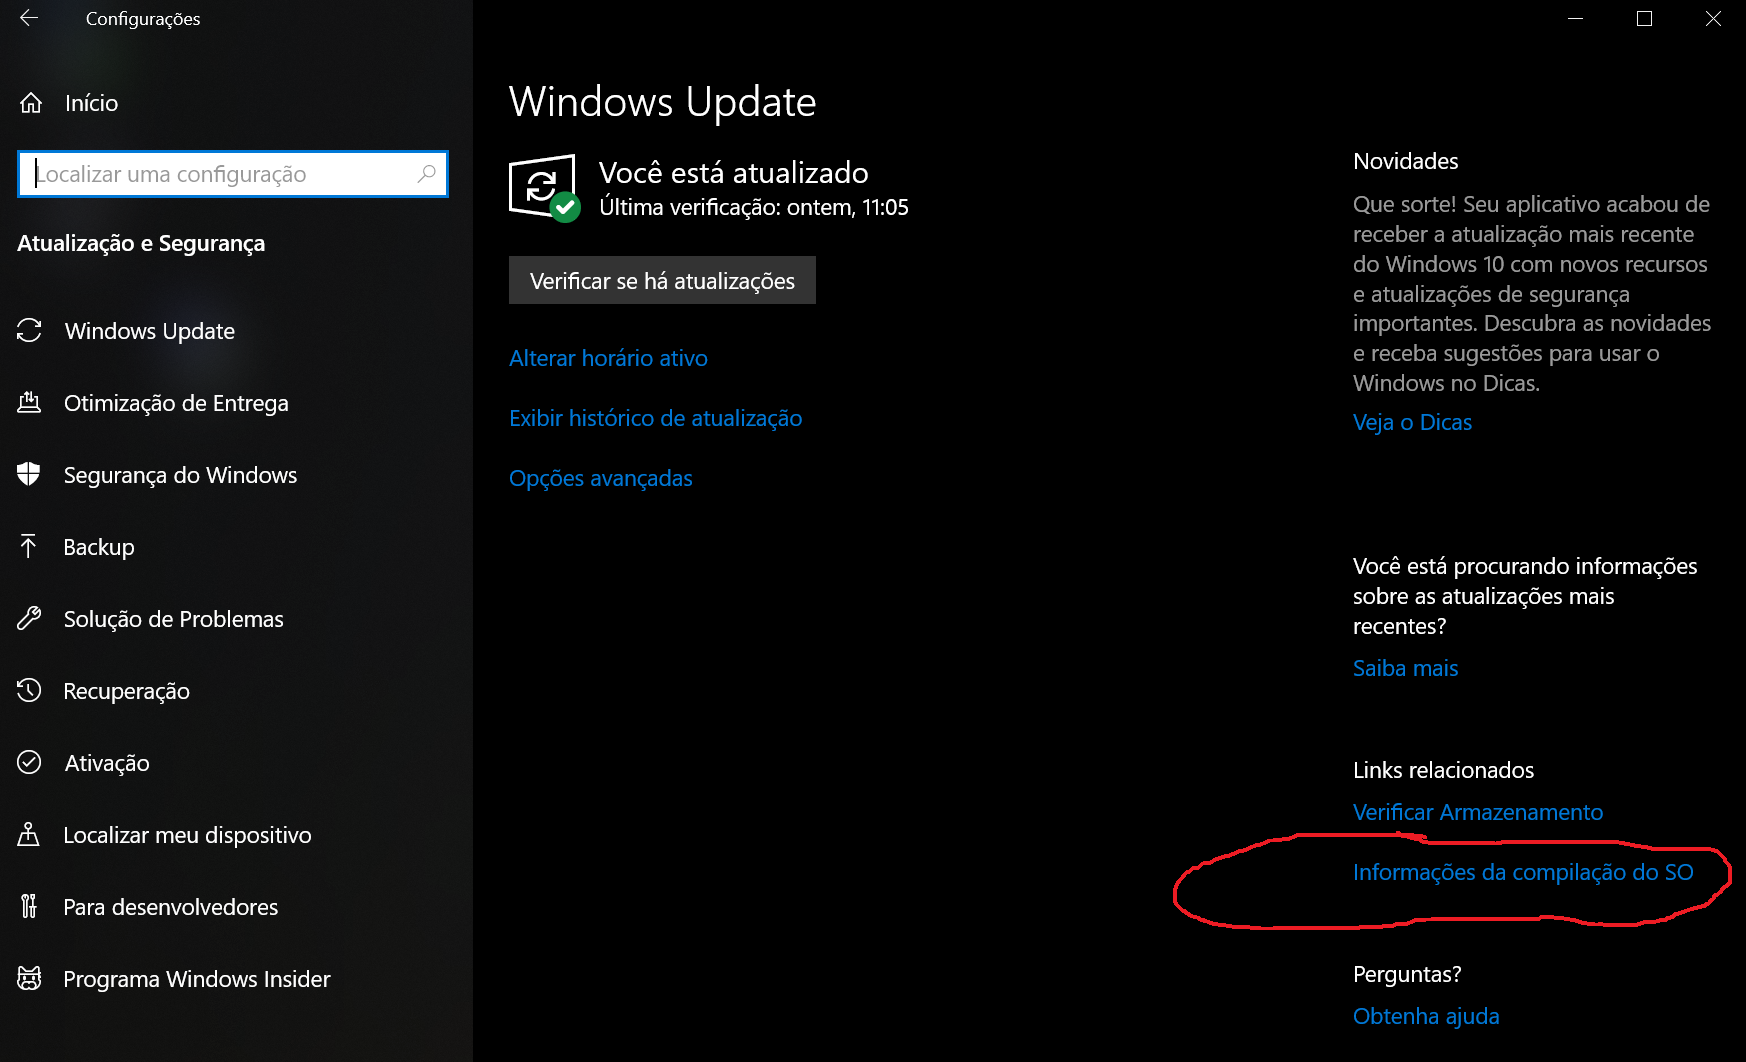Click the Atualização e Segurança heading
The image size is (1746, 1062).
(141, 243)
